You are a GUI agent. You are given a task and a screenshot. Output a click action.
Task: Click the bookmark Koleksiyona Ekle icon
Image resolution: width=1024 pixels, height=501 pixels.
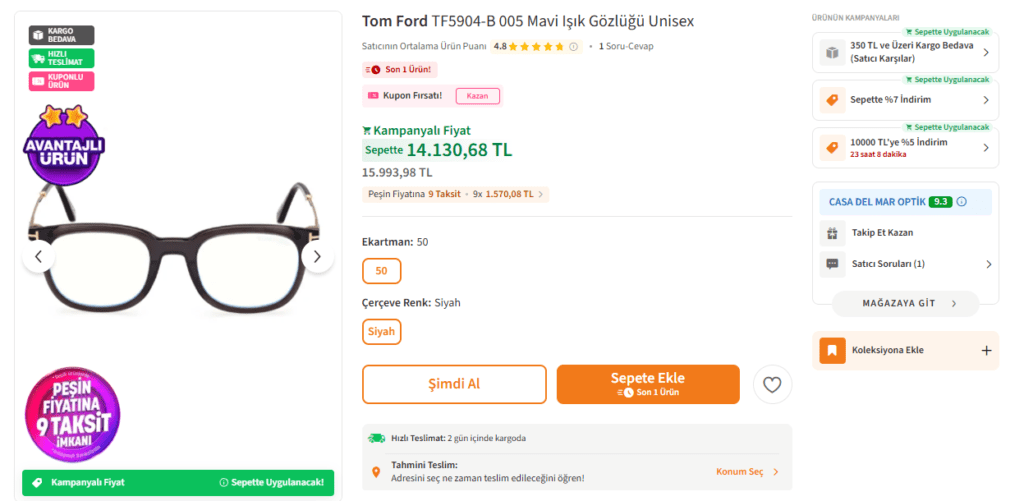click(x=830, y=350)
